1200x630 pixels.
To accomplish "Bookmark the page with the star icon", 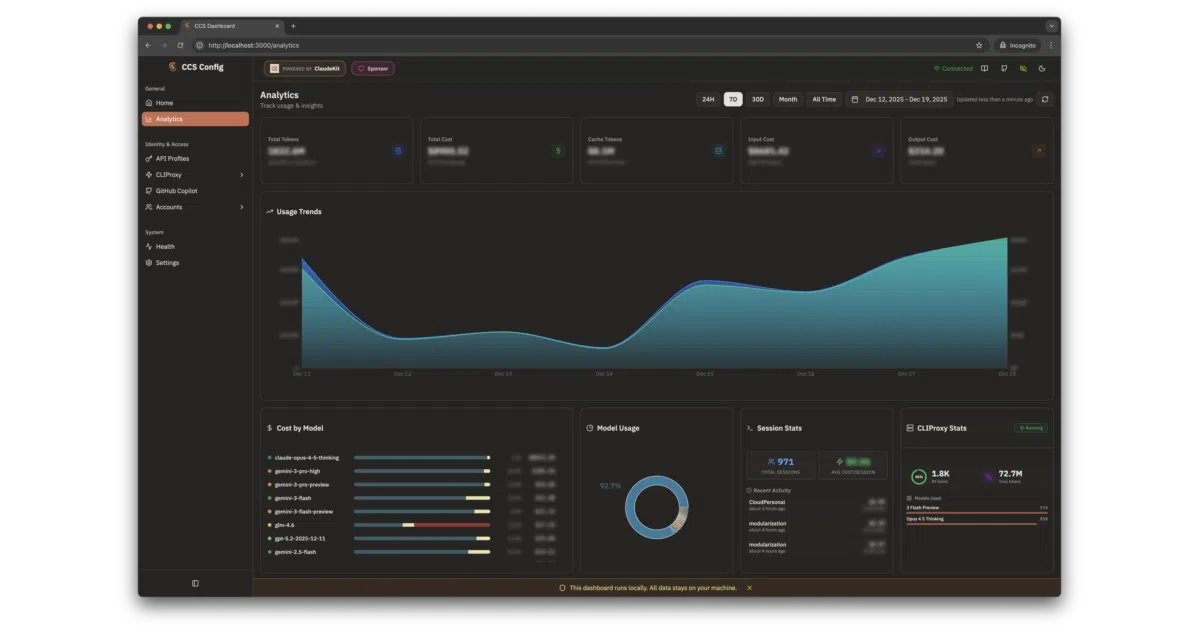I will [979, 45].
